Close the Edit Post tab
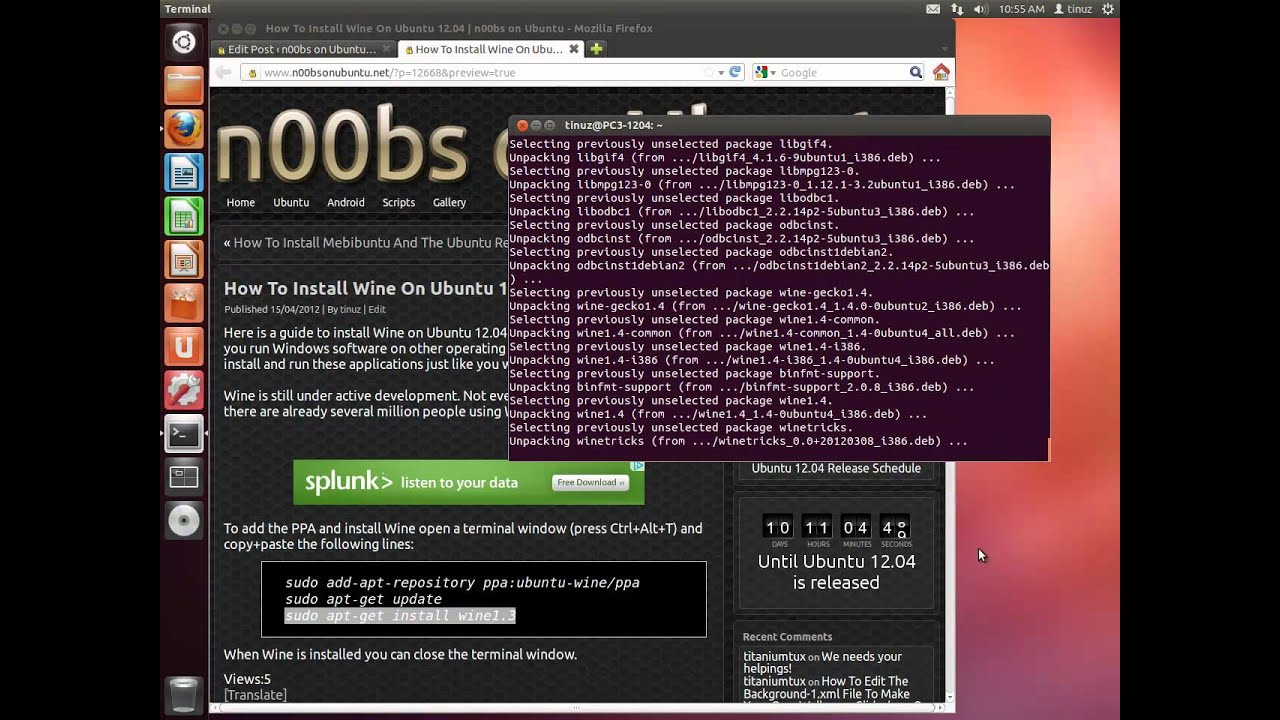Image resolution: width=1280 pixels, height=720 pixels. (x=385, y=49)
